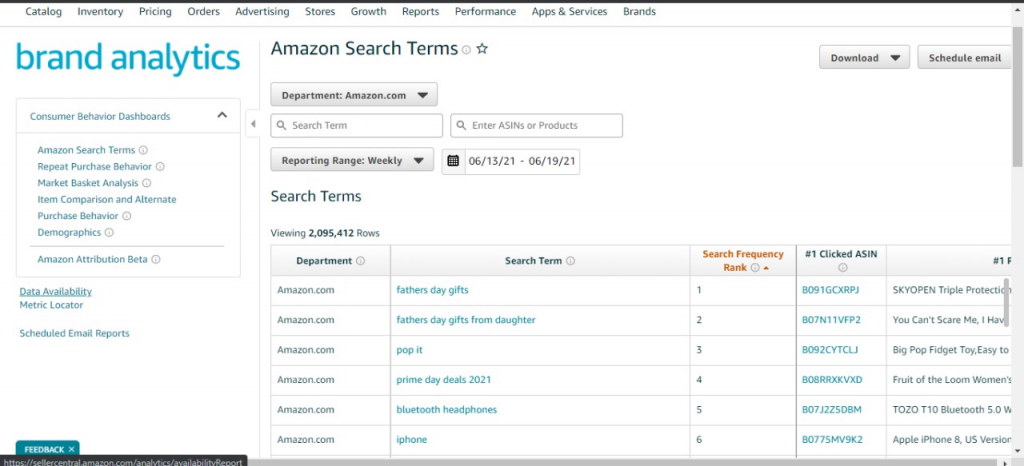Click search term 'fathers day gifts from daughter'
This screenshot has height=466, width=1024.
pyautogui.click(x=466, y=320)
